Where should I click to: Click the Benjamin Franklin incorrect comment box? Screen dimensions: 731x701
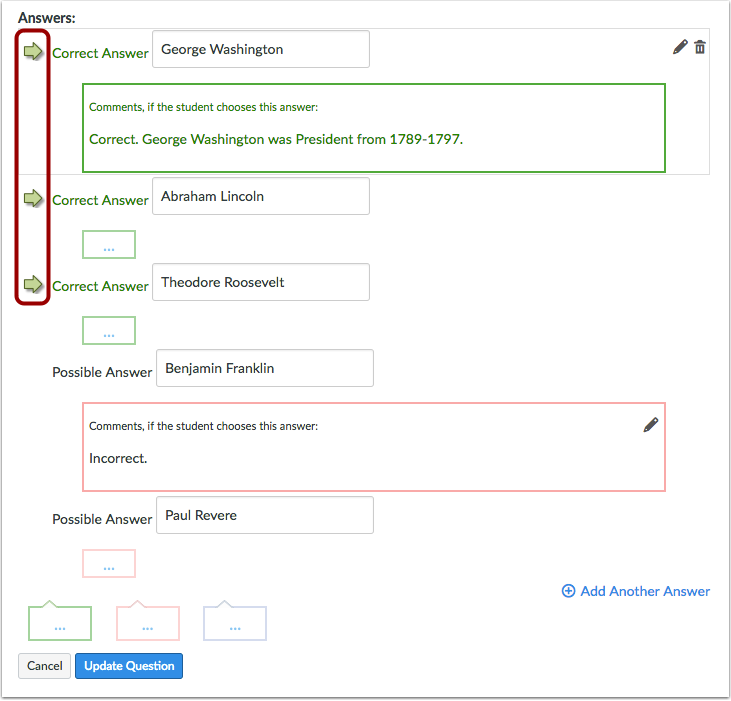[x=374, y=447]
